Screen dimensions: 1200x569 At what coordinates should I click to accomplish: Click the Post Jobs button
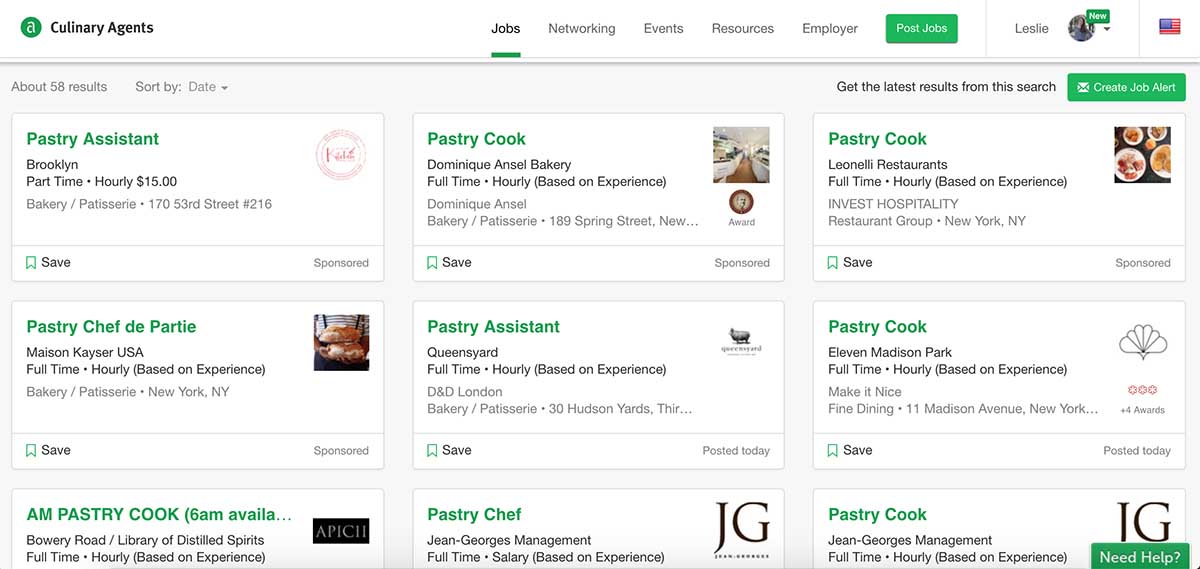pos(922,28)
